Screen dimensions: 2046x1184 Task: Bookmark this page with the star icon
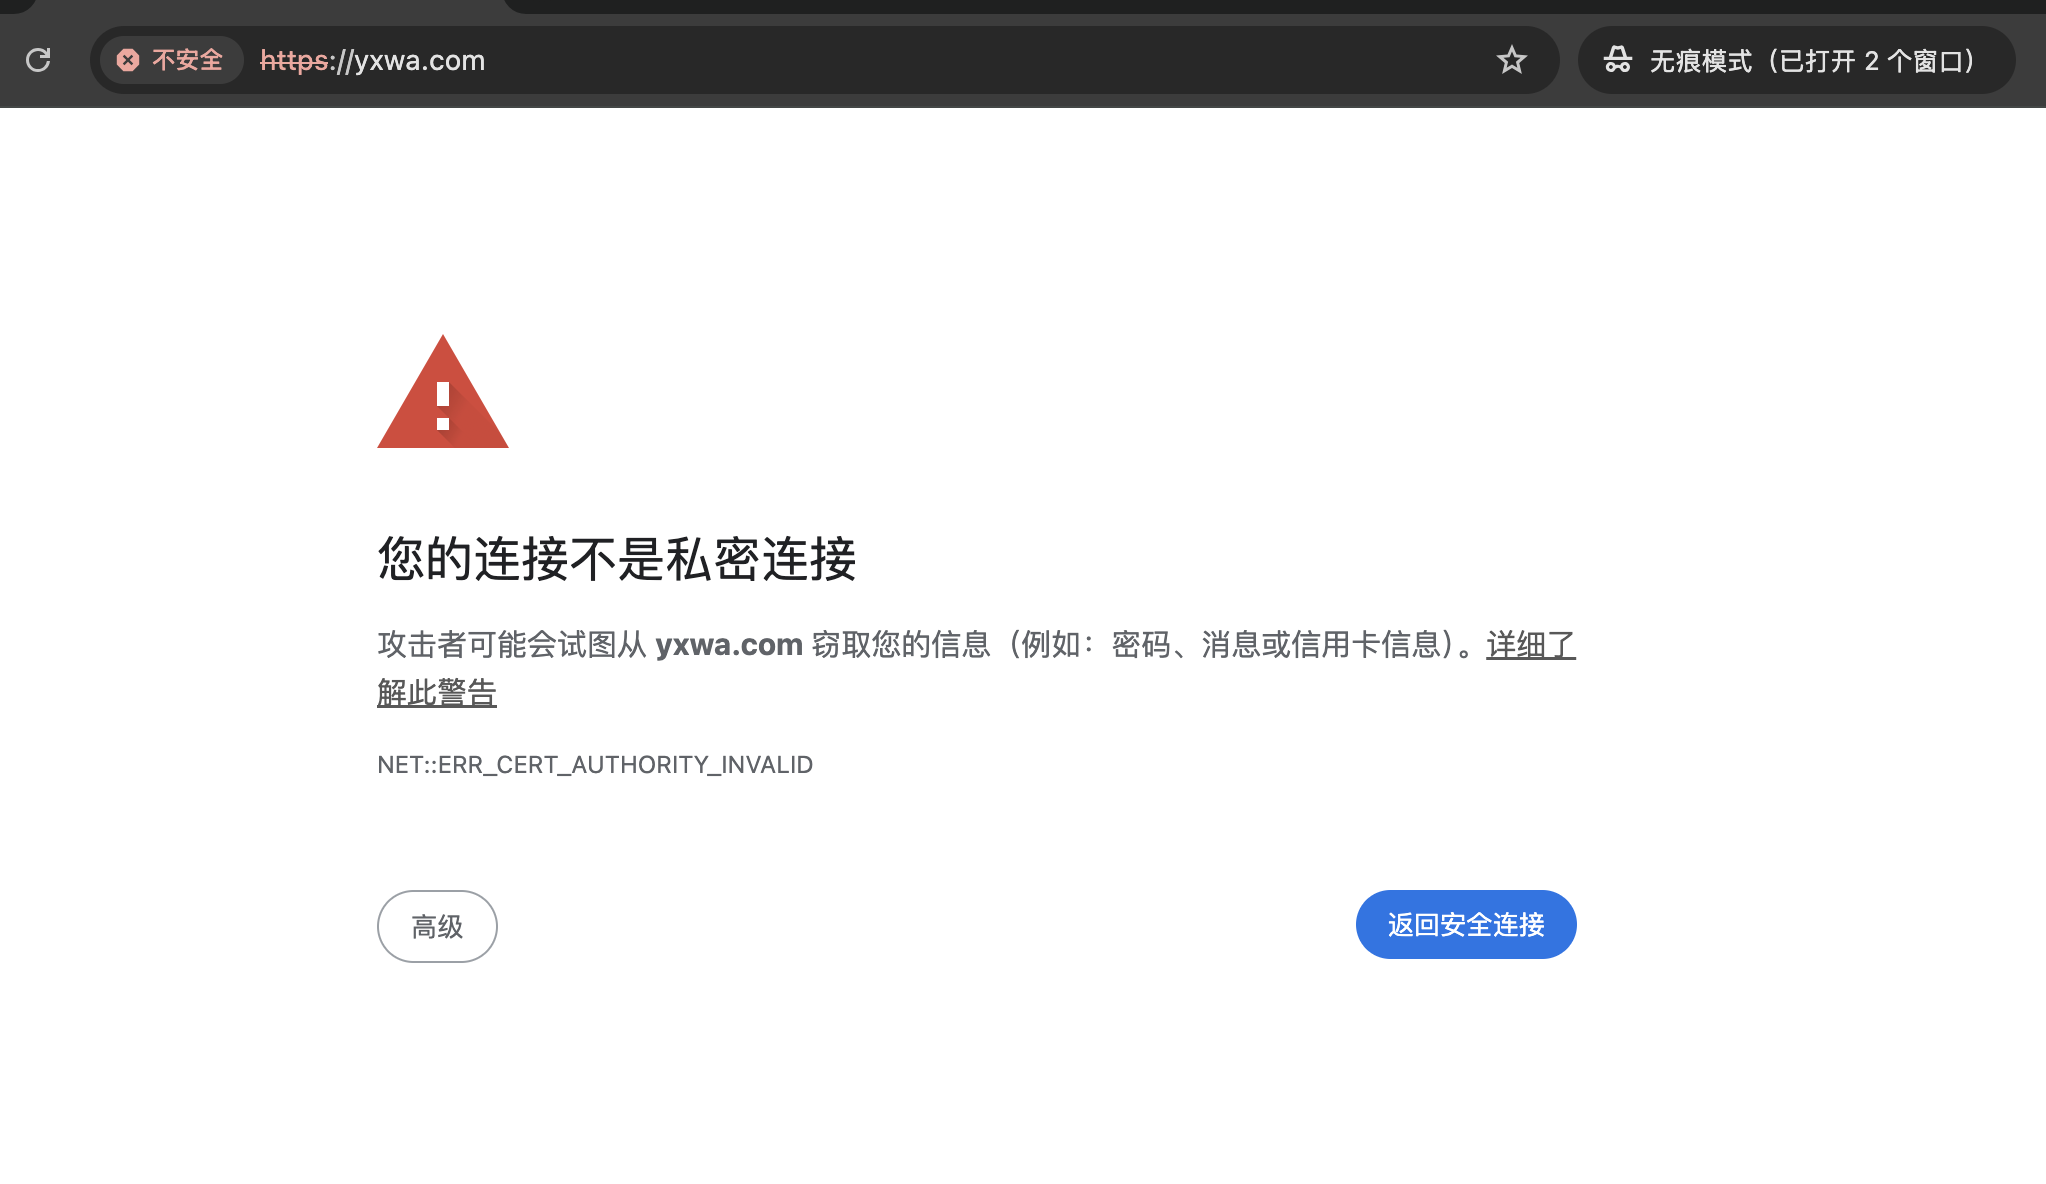coord(1511,60)
